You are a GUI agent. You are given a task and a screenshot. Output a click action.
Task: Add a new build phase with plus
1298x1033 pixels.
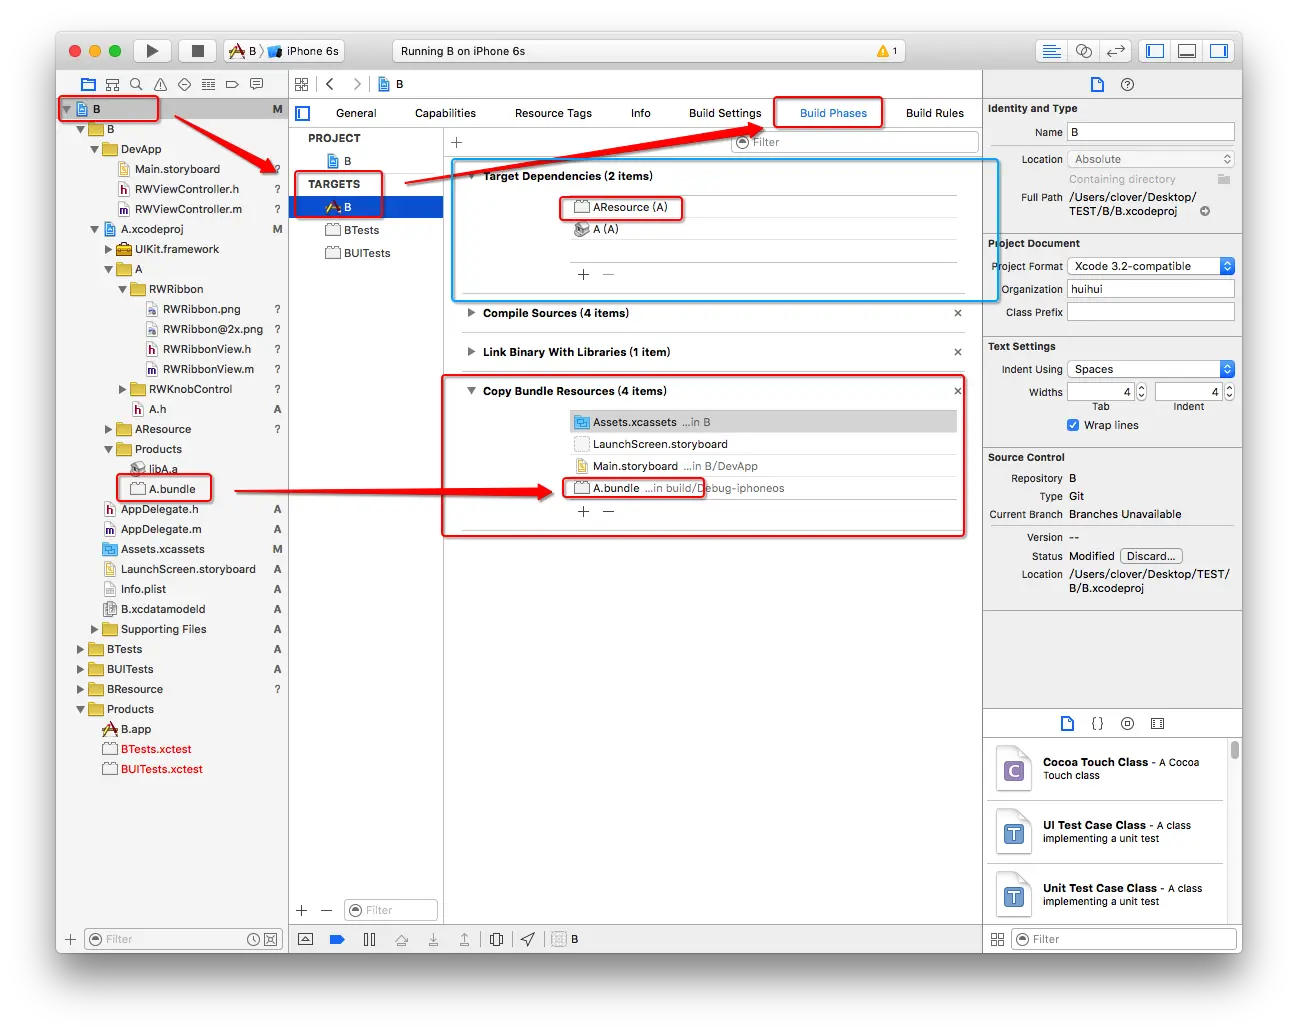click(457, 143)
